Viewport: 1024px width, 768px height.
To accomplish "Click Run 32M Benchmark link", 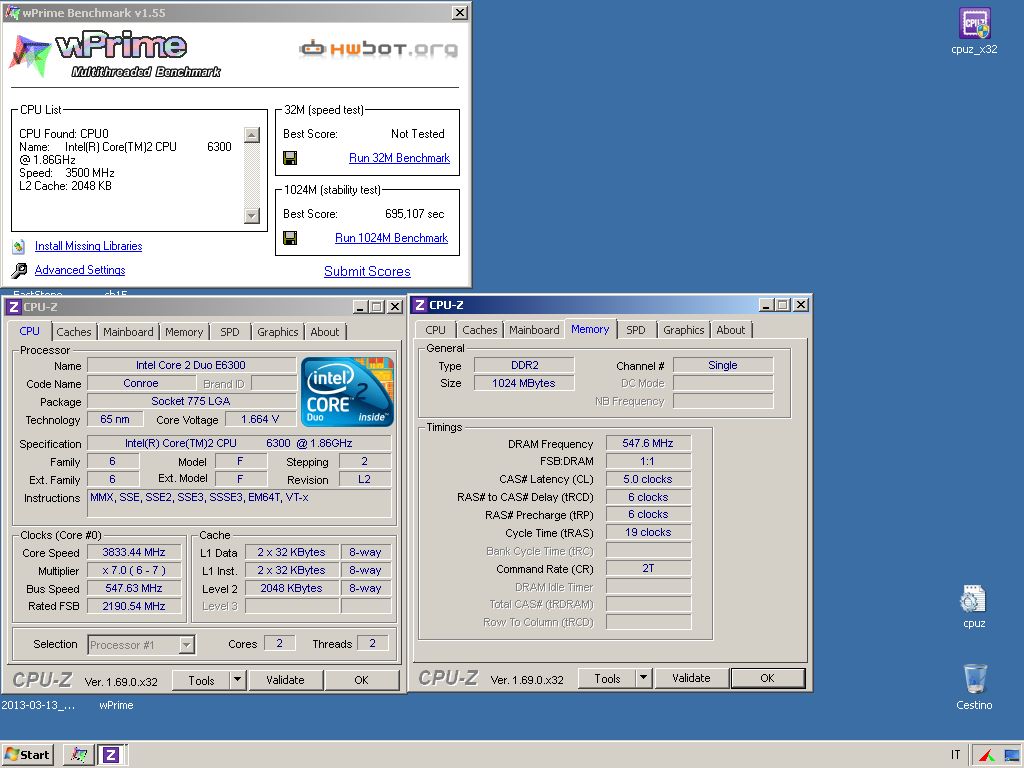I will point(400,158).
